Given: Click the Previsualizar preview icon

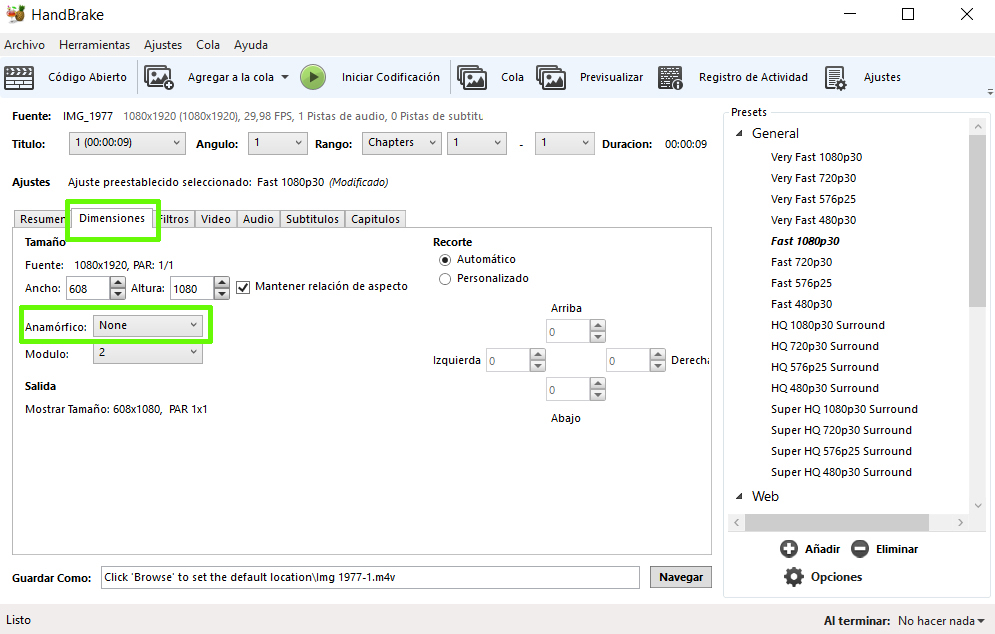Looking at the screenshot, I should tap(551, 77).
